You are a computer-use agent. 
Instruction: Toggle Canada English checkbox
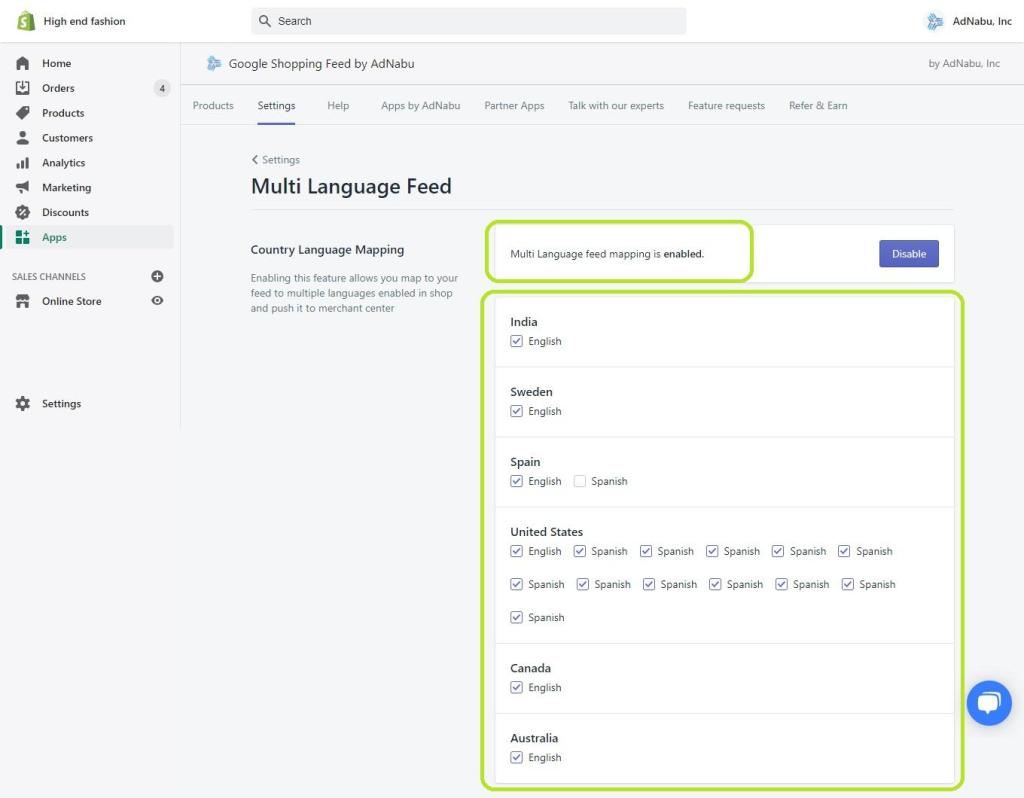(517, 687)
